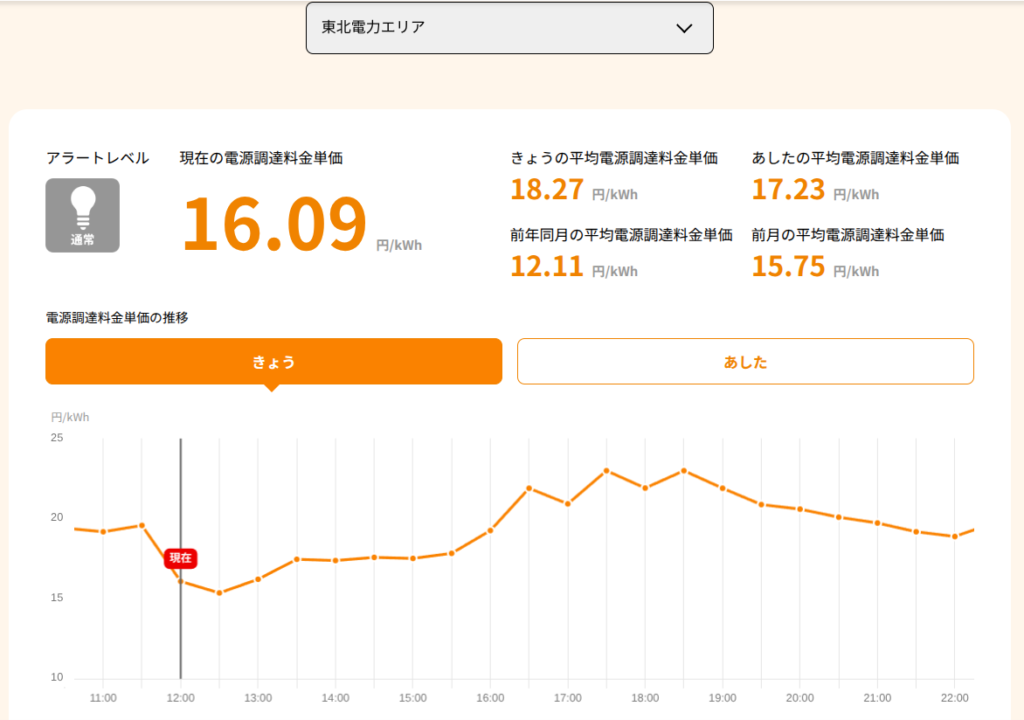
Task: Click the dropdown chevron arrow
Action: pyautogui.click(x=684, y=28)
